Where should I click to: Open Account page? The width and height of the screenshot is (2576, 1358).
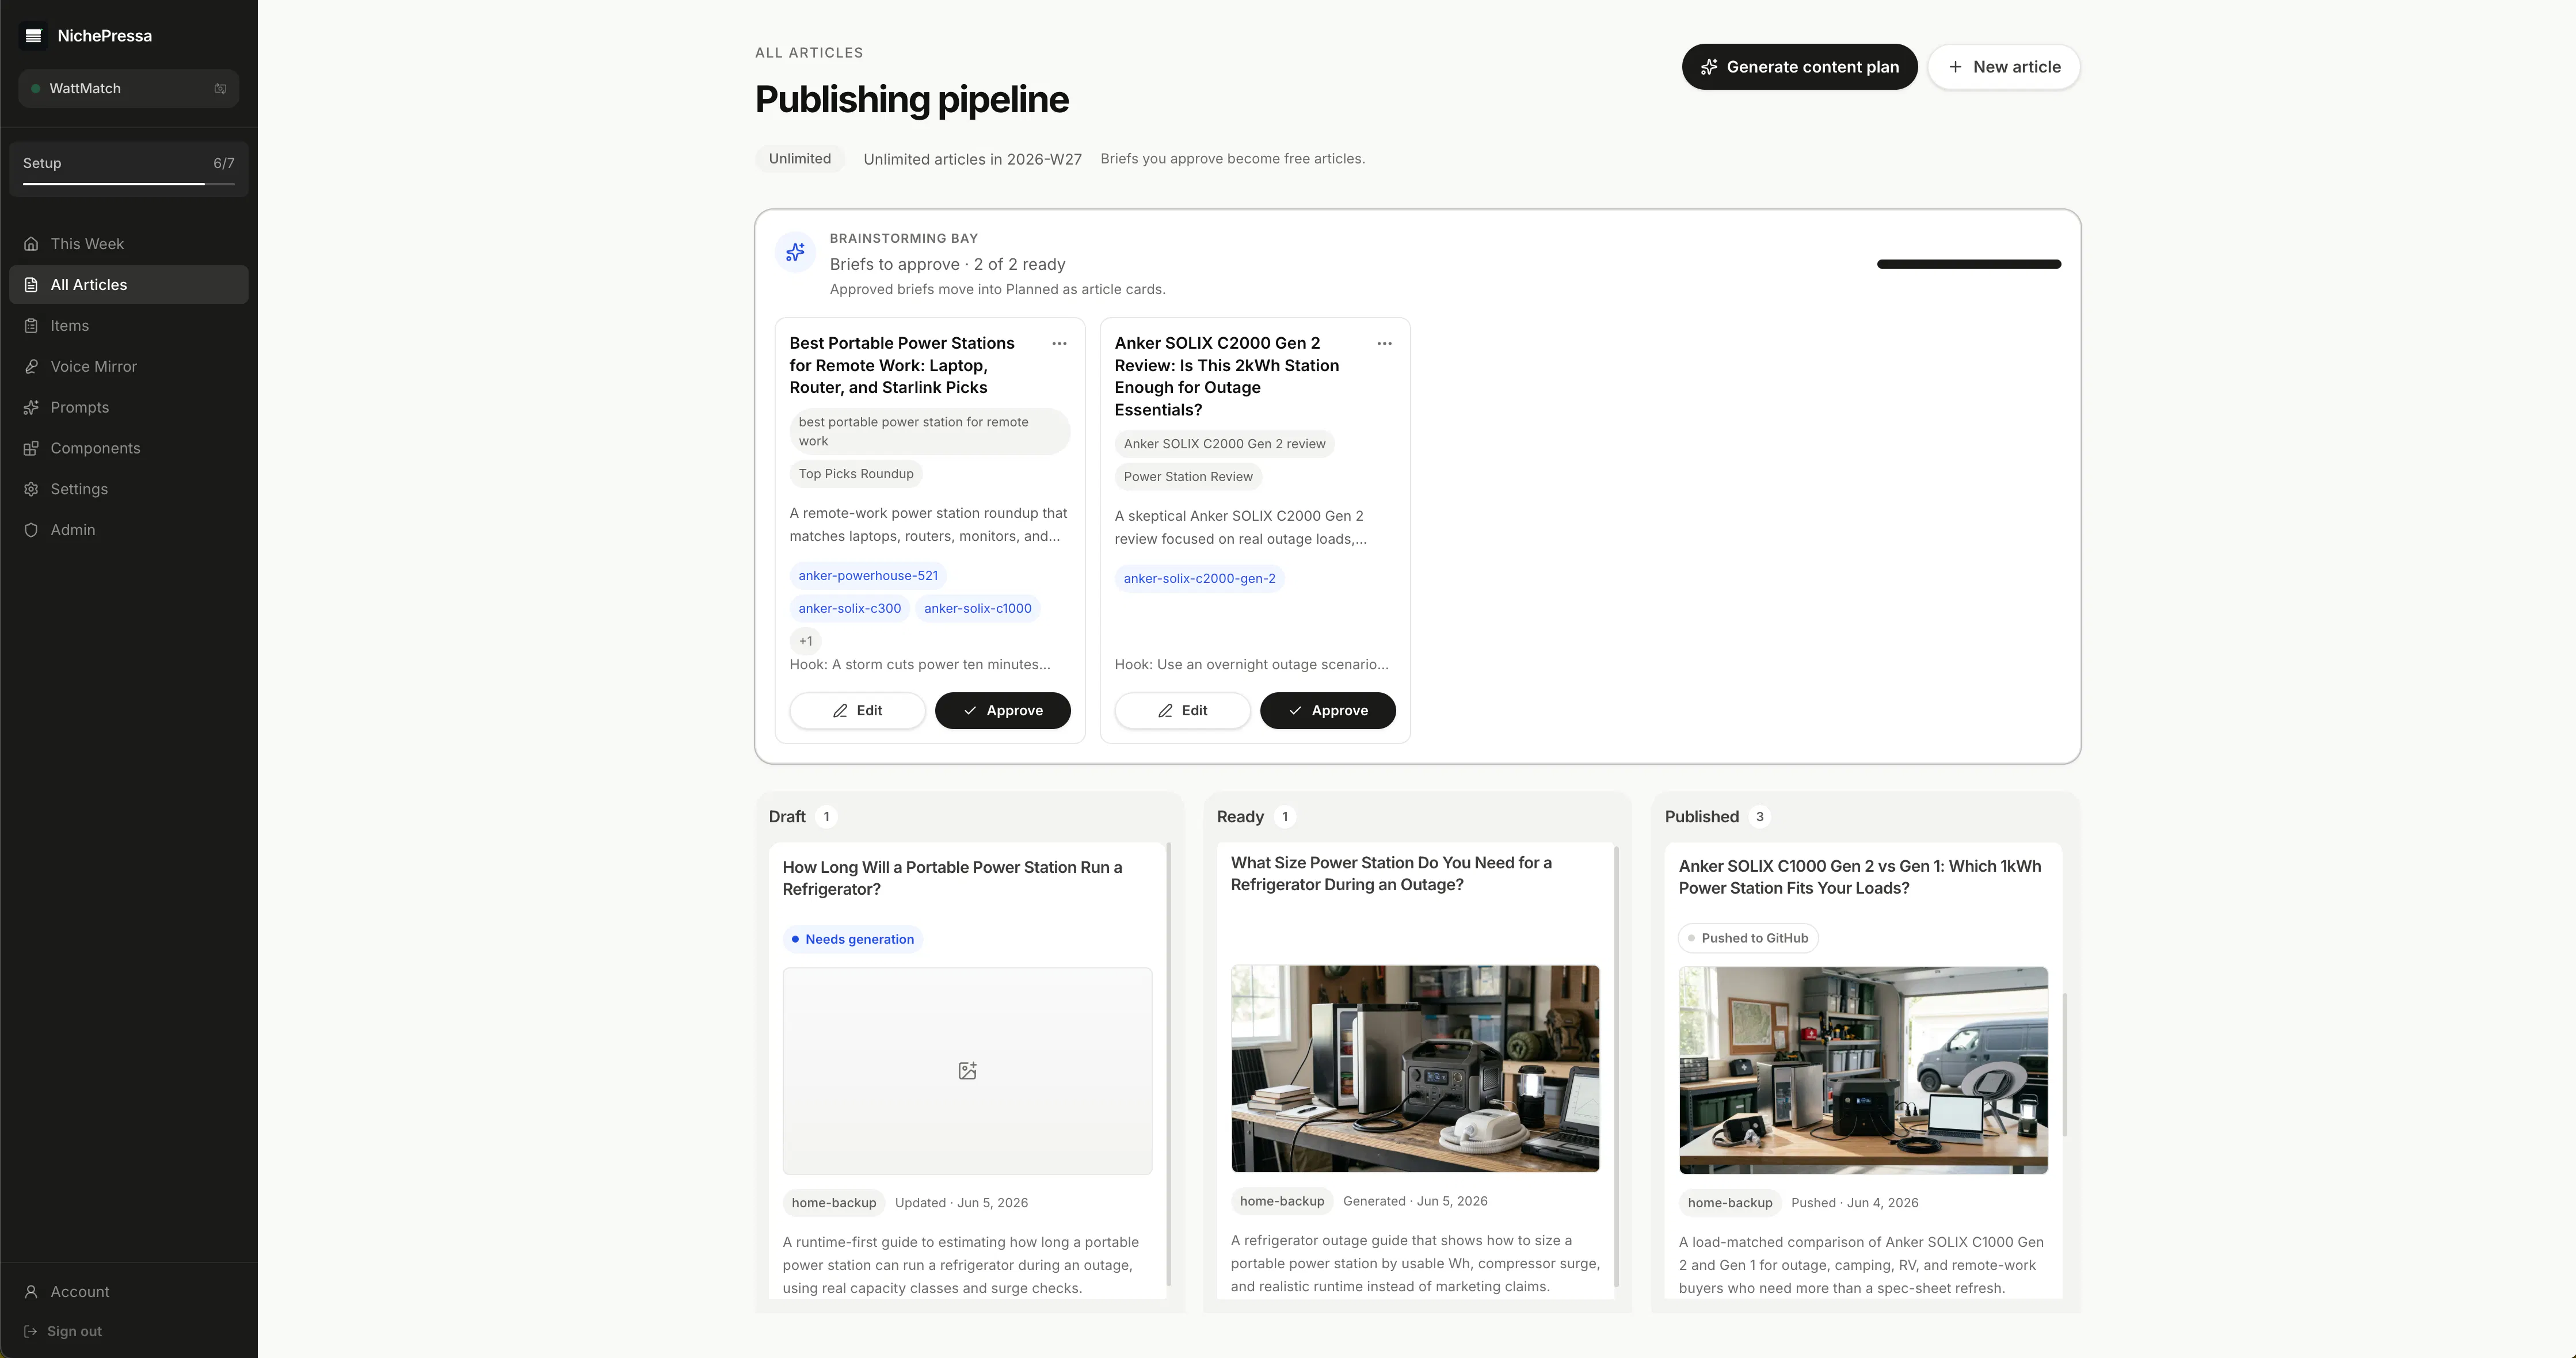[x=128, y=1292]
